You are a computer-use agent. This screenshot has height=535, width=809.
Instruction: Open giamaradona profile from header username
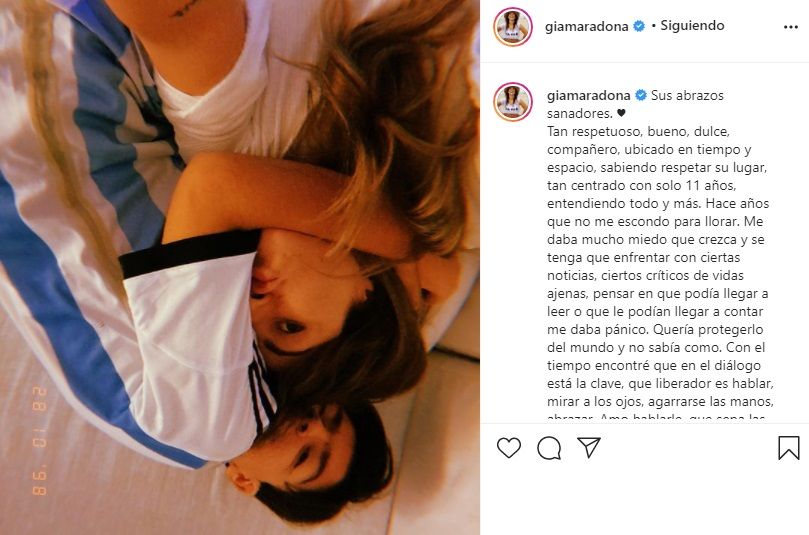point(586,26)
